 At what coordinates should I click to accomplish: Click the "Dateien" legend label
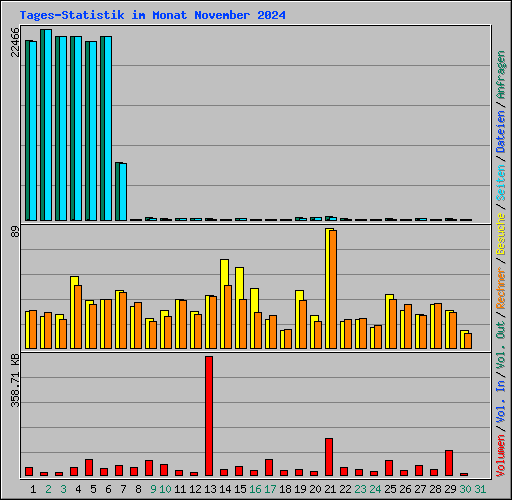(x=501, y=132)
